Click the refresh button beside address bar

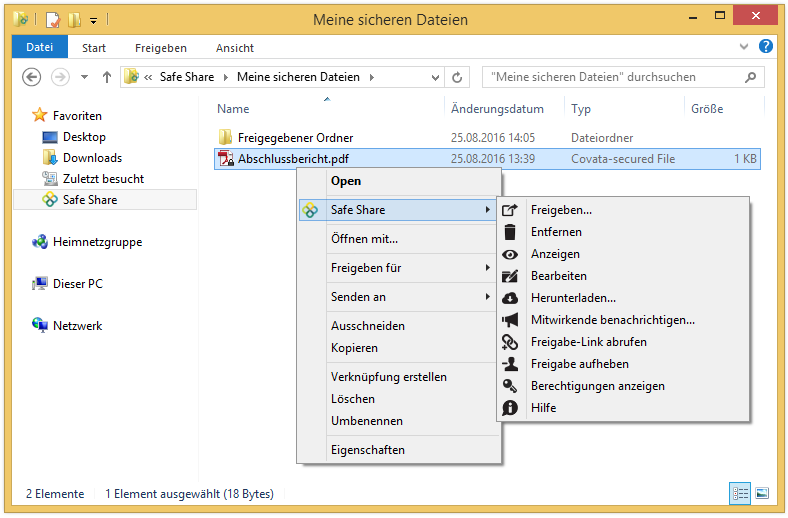pyautogui.click(x=457, y=77)
